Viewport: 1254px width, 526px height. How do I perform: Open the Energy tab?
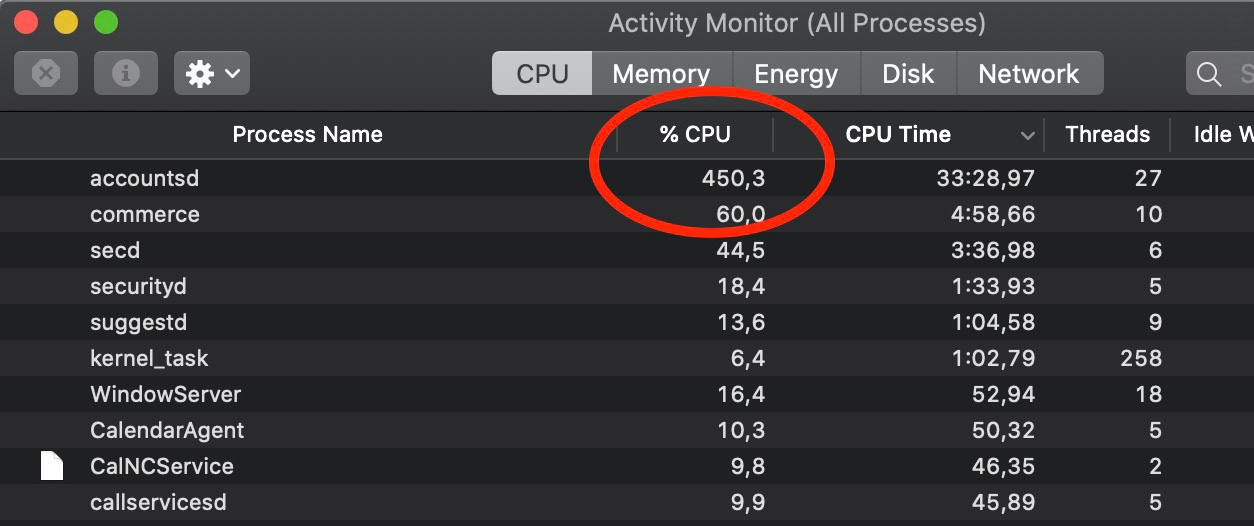point(796,74)
